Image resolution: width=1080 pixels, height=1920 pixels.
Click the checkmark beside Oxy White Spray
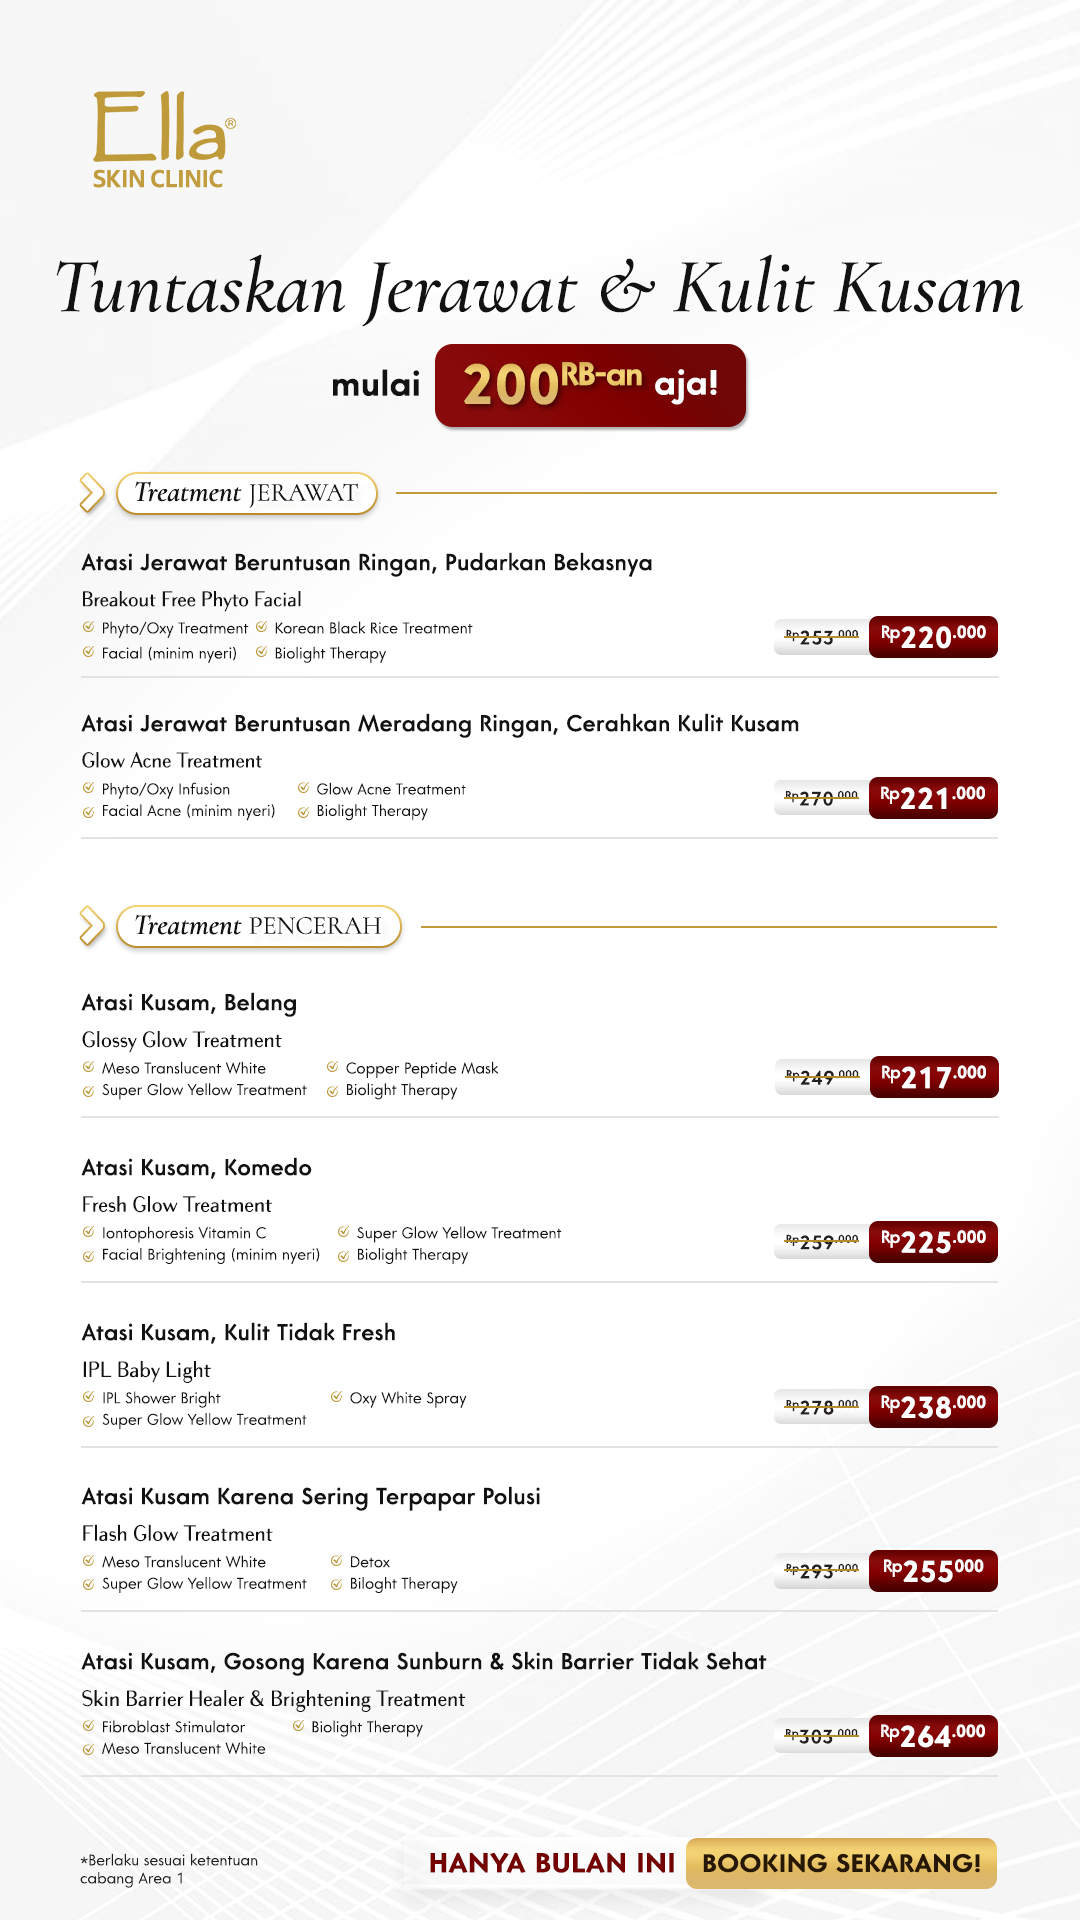(x=336, y=1397)
